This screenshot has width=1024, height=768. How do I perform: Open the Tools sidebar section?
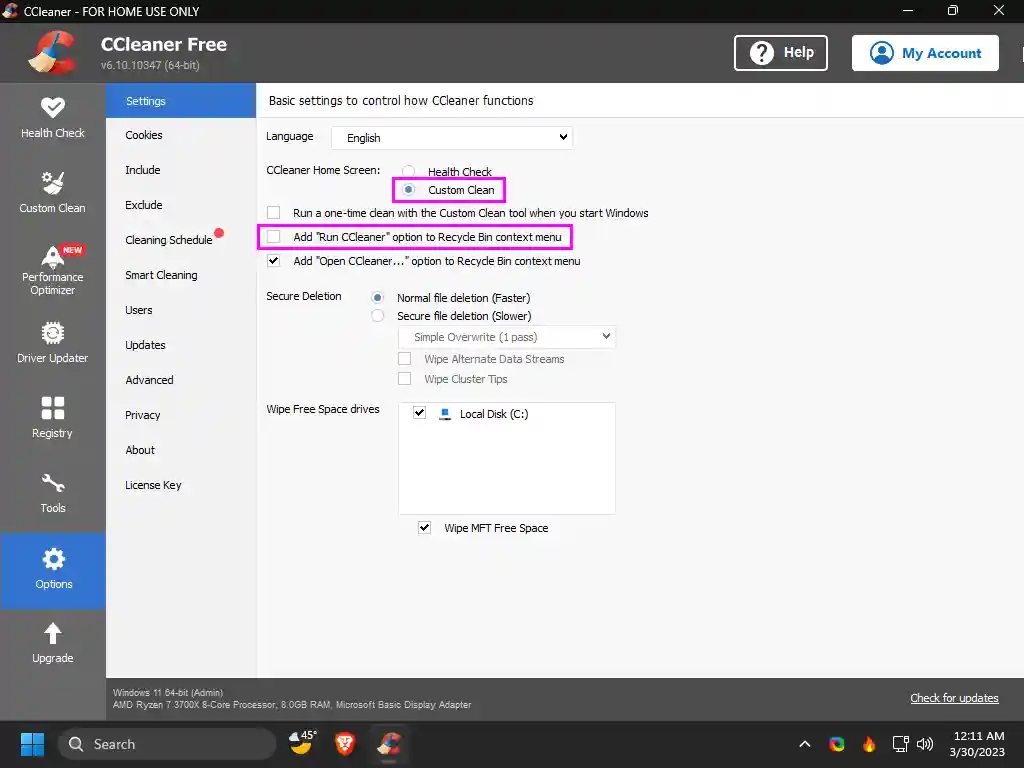pos(53,492)
